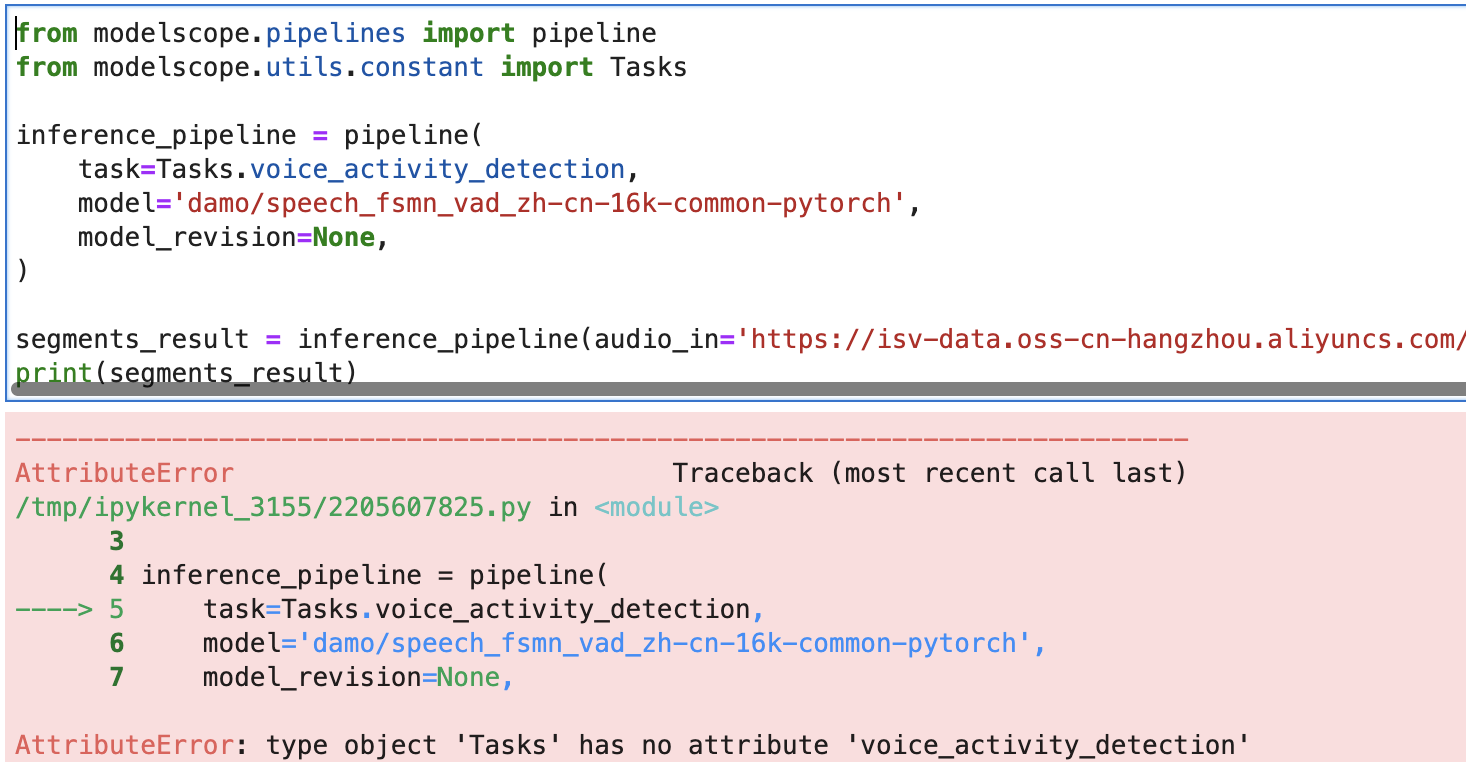The width and height of the screenshot is (1466, 766).
Task: Open the /tmp/ipykernel_3155 file path in traceback
Action: [273, 507]
